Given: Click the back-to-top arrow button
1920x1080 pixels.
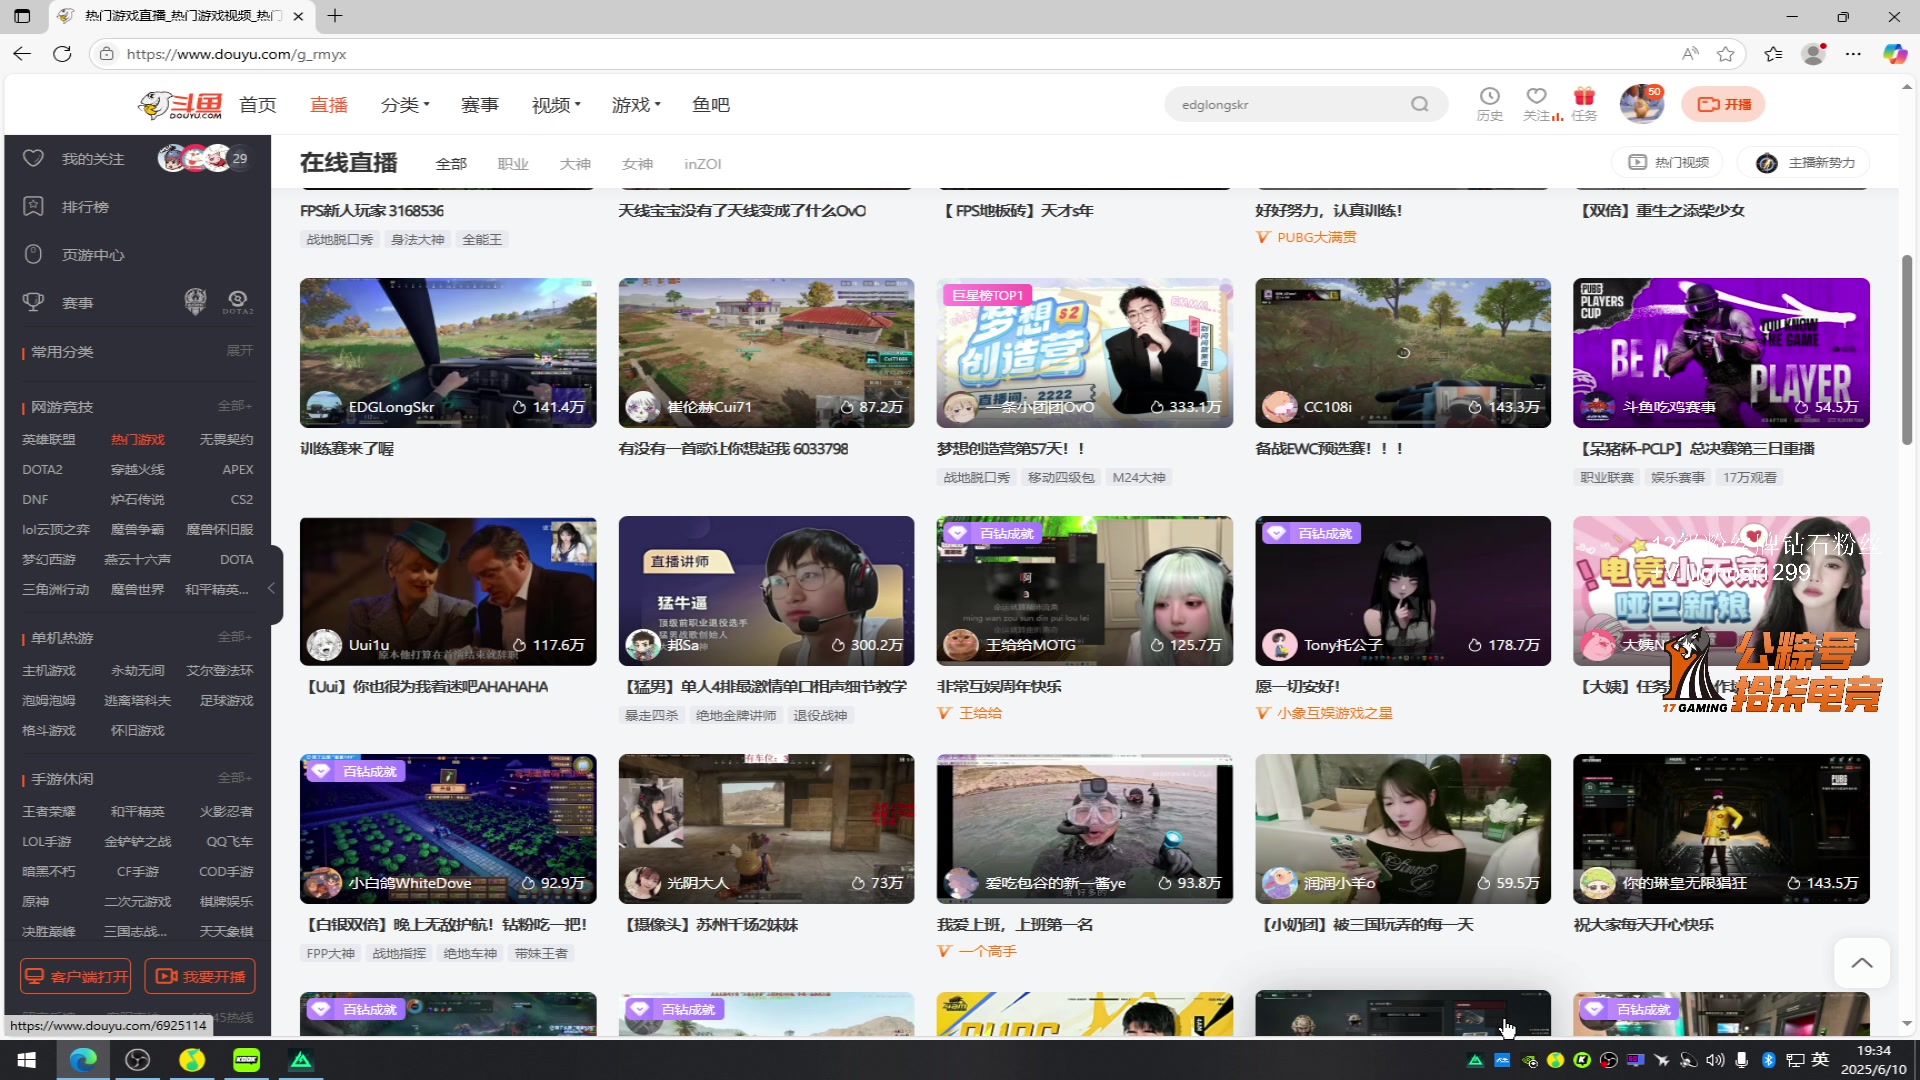Looking at the screenshot, I should (x=1861, y=963).
